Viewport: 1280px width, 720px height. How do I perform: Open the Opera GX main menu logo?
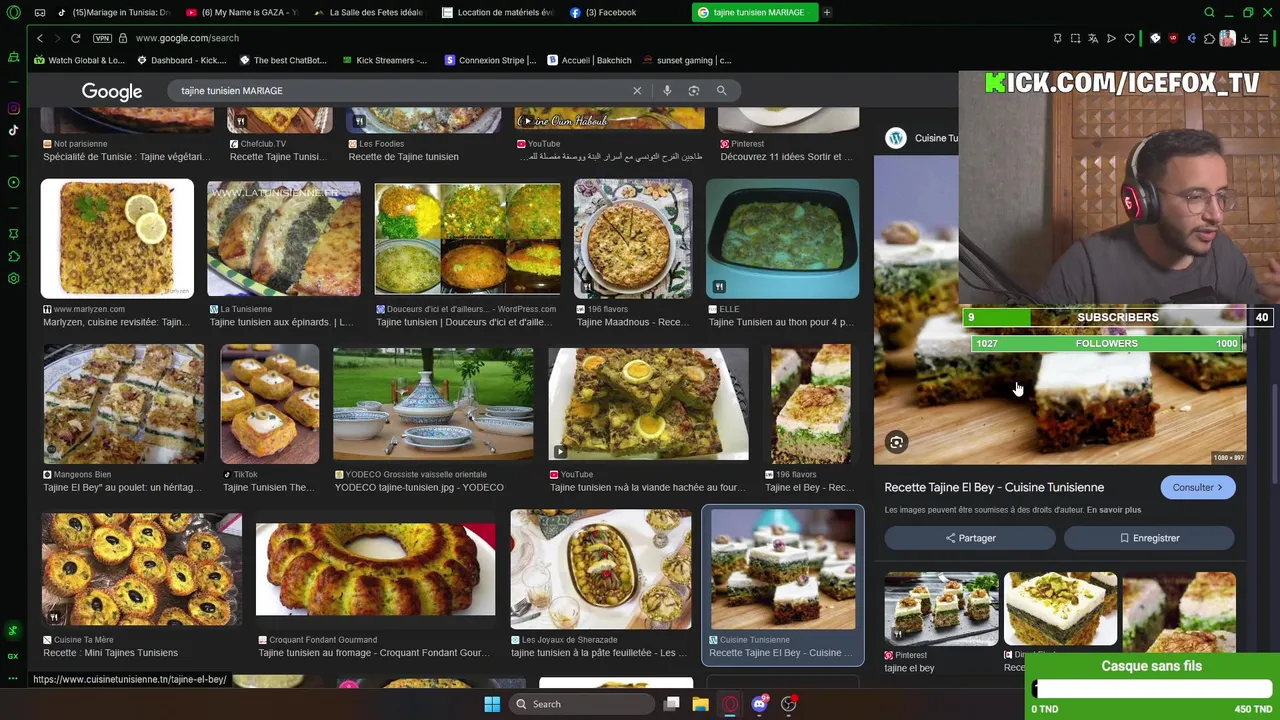(x=13, y=12)
